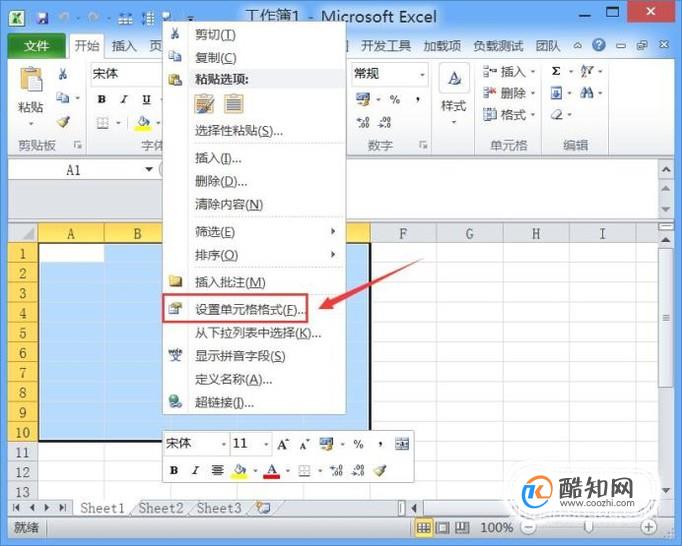
Task: Click fill color bucket in mini toolbar
Action: 239,471
